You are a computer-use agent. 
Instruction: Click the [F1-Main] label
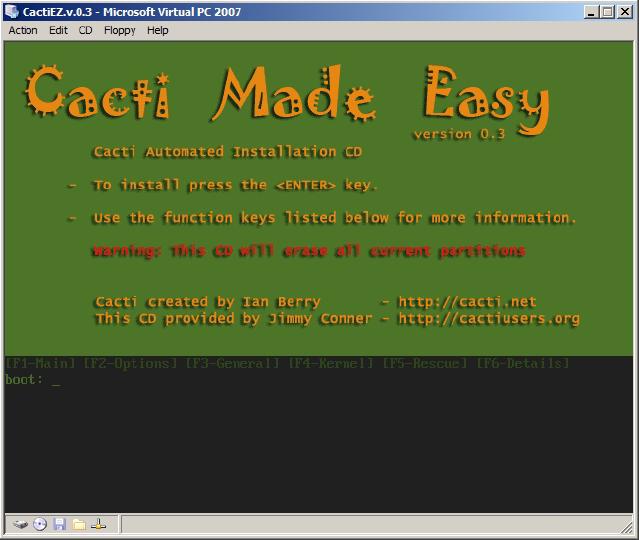pos(40,363)
